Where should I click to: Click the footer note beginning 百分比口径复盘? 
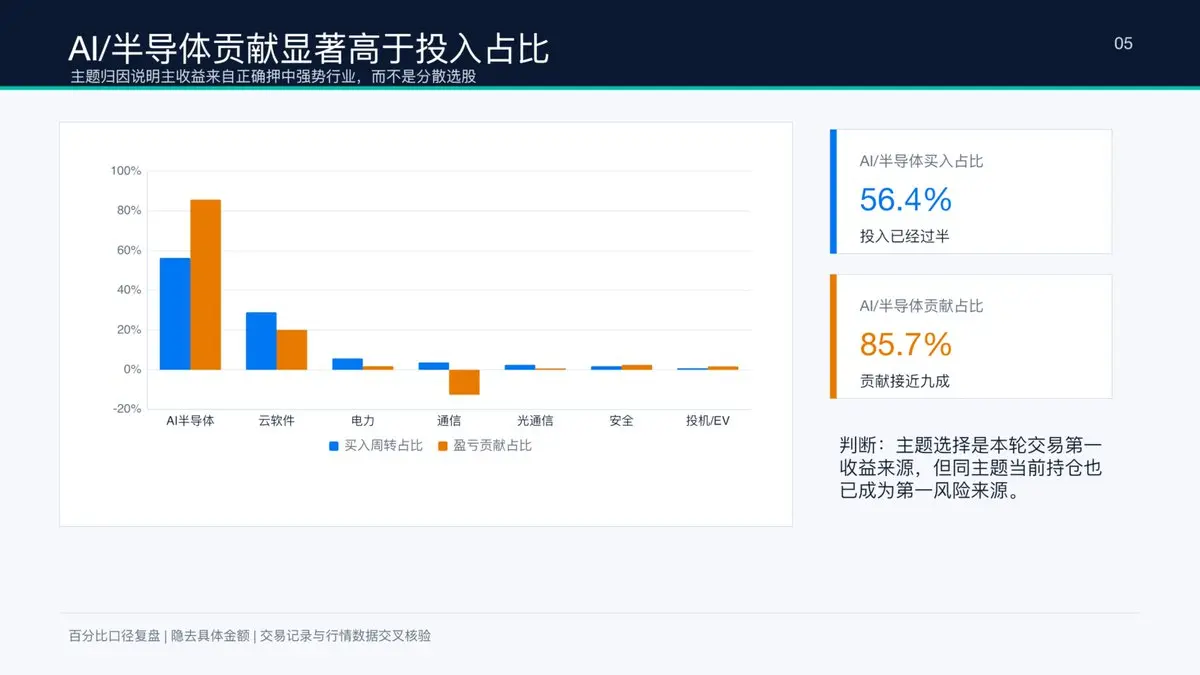tap(250, 635)
